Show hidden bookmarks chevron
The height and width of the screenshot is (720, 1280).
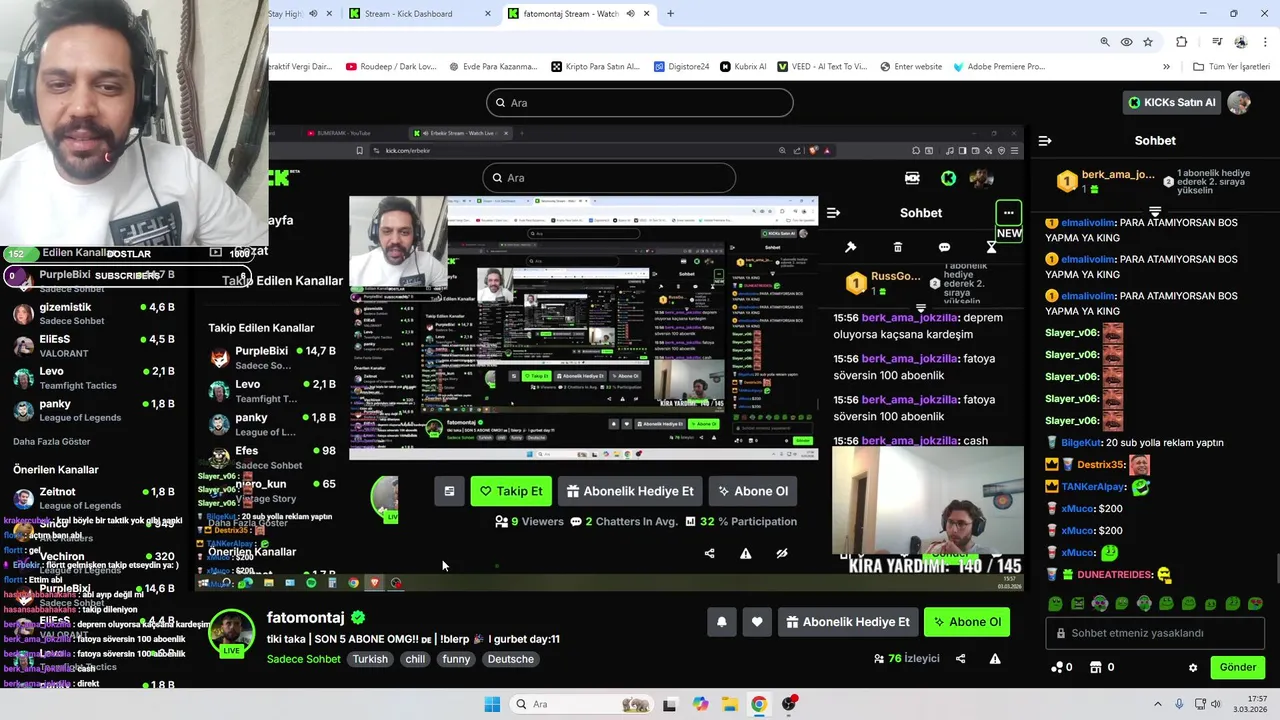[x=1166, y=67]
